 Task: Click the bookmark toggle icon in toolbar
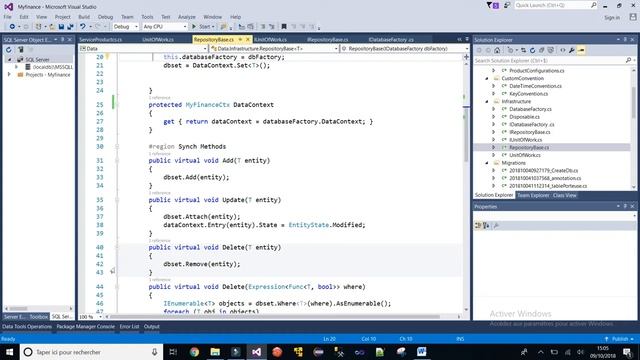click(x=284, y=27)
